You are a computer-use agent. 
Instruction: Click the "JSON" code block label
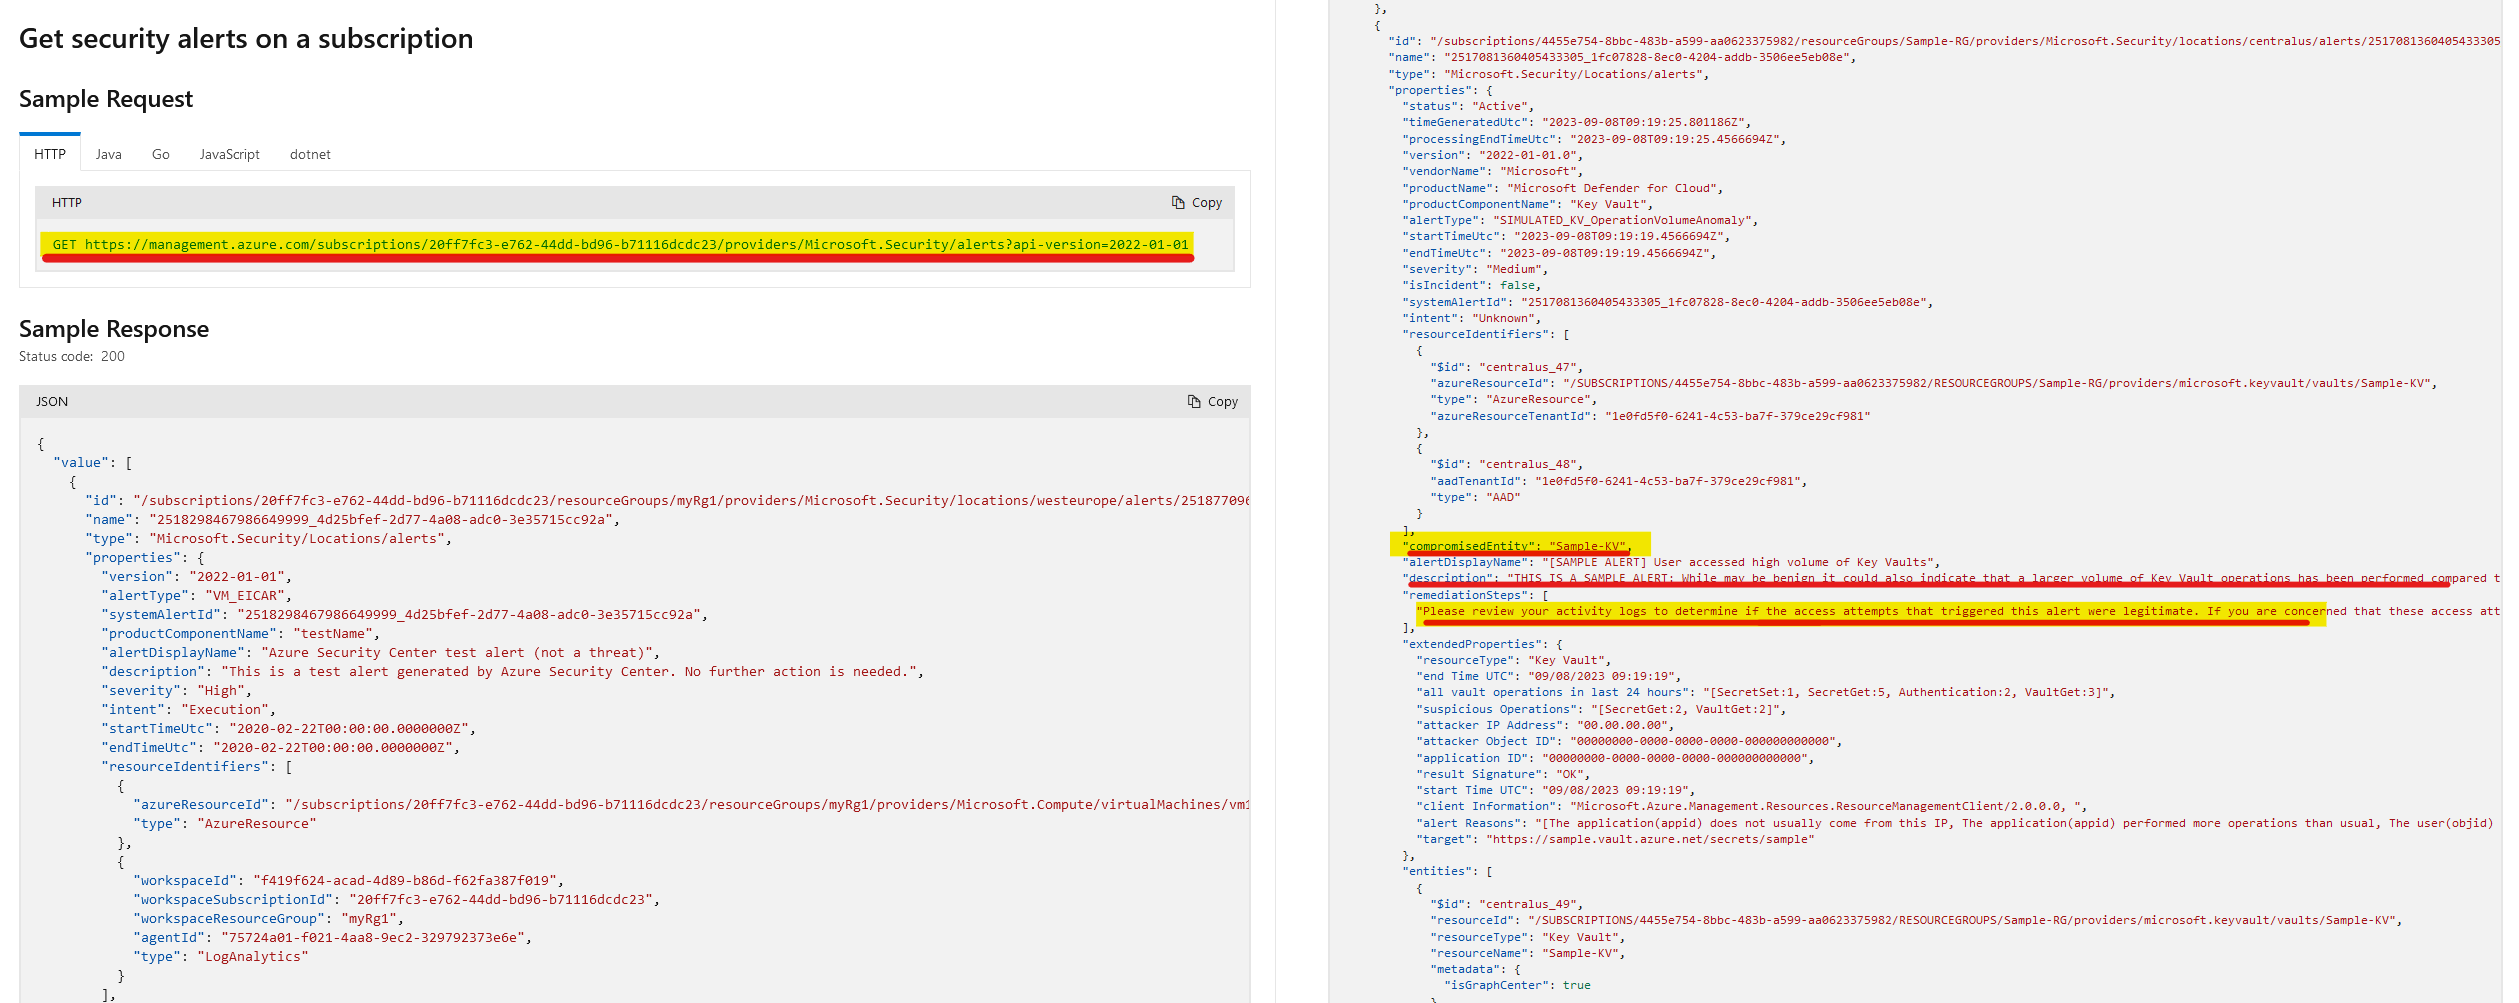pyautogui.click(x=52, y=401)
